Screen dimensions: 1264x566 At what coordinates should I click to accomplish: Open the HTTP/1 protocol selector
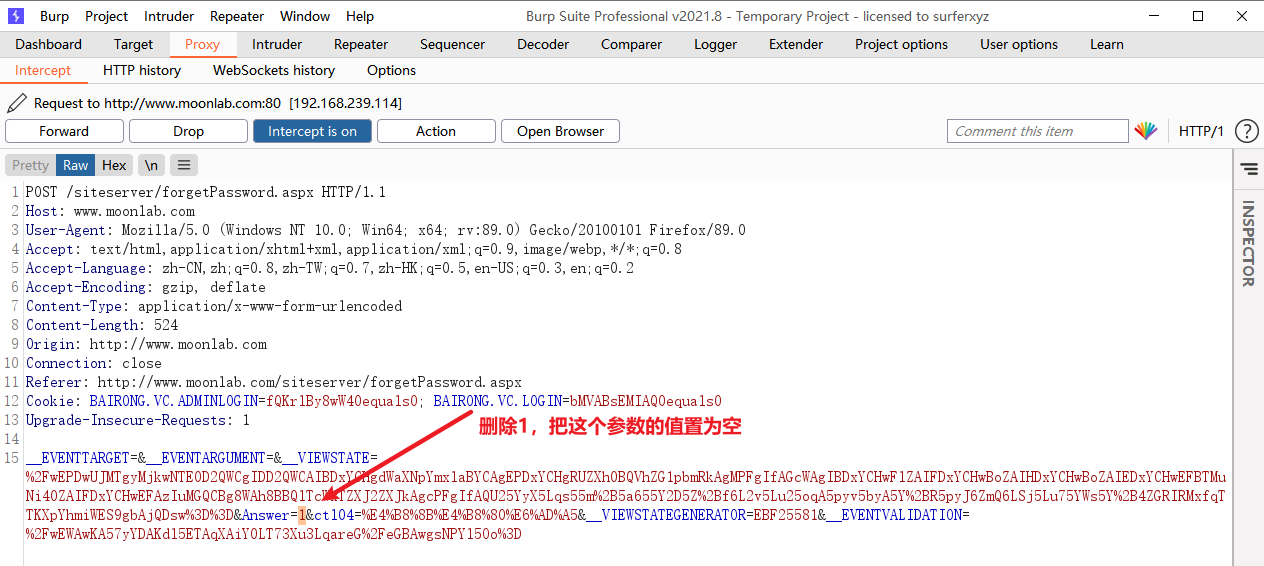[1201, 131]
